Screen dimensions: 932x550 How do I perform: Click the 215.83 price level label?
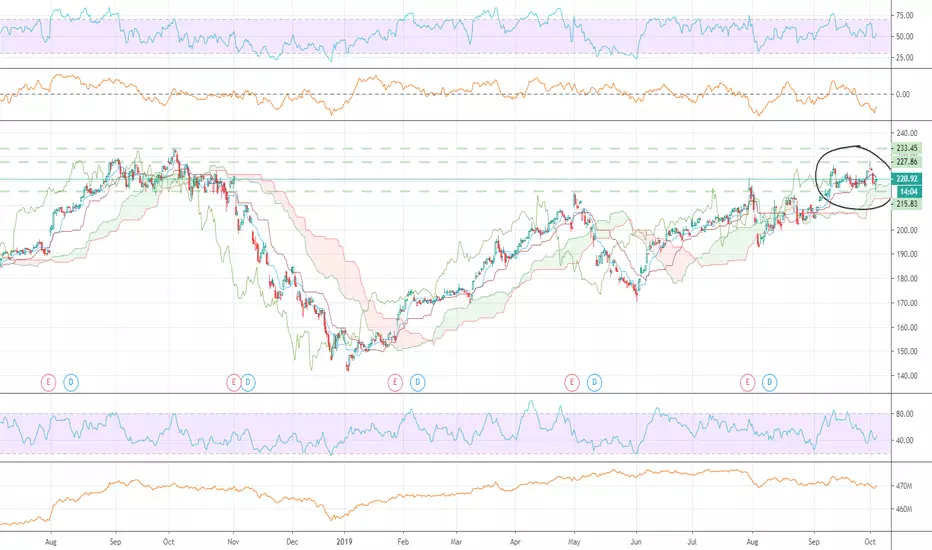click(907, 204)
